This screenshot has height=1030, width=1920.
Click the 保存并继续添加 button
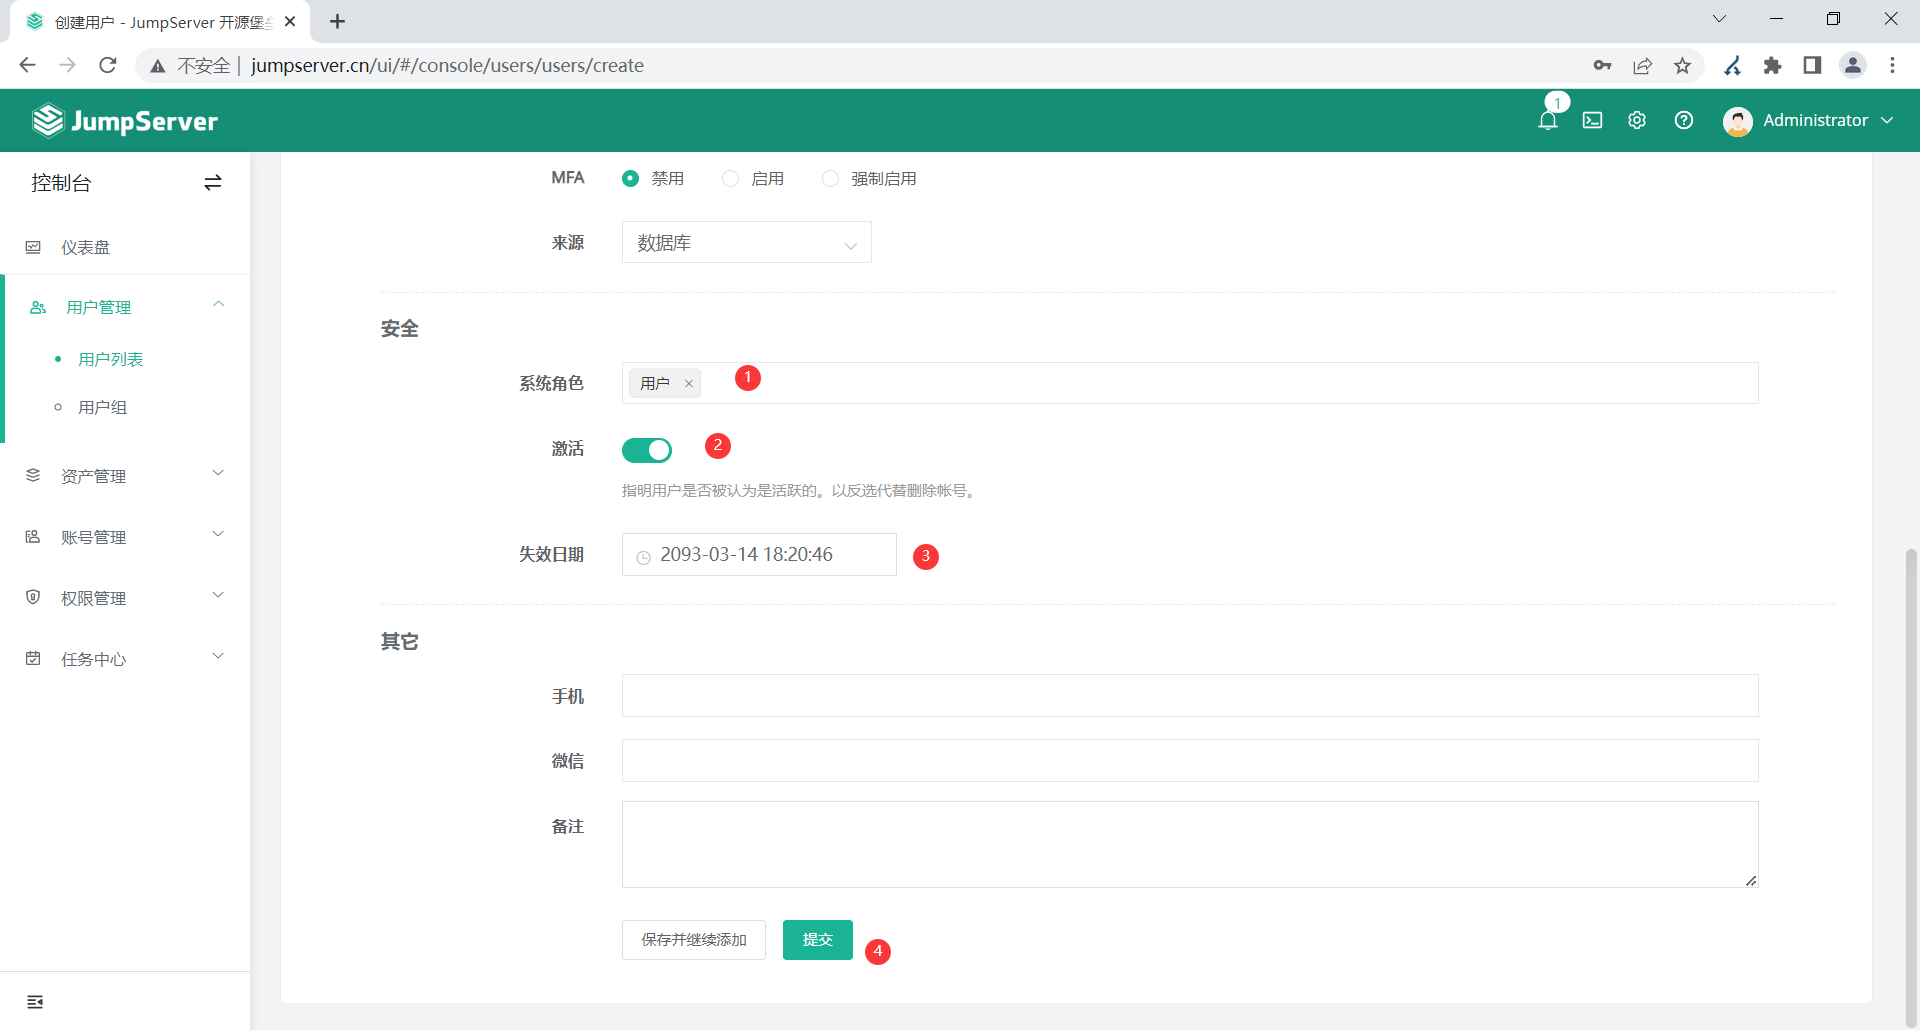pos(694,940)
